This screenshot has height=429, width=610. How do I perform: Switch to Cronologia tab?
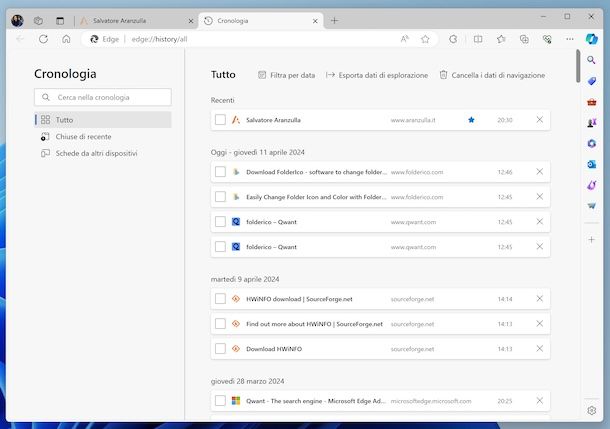click(261, 21)
